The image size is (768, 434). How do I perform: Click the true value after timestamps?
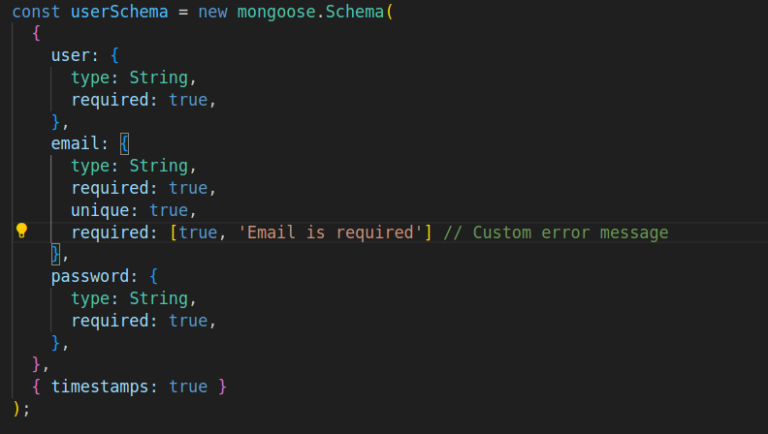(188, 386)
